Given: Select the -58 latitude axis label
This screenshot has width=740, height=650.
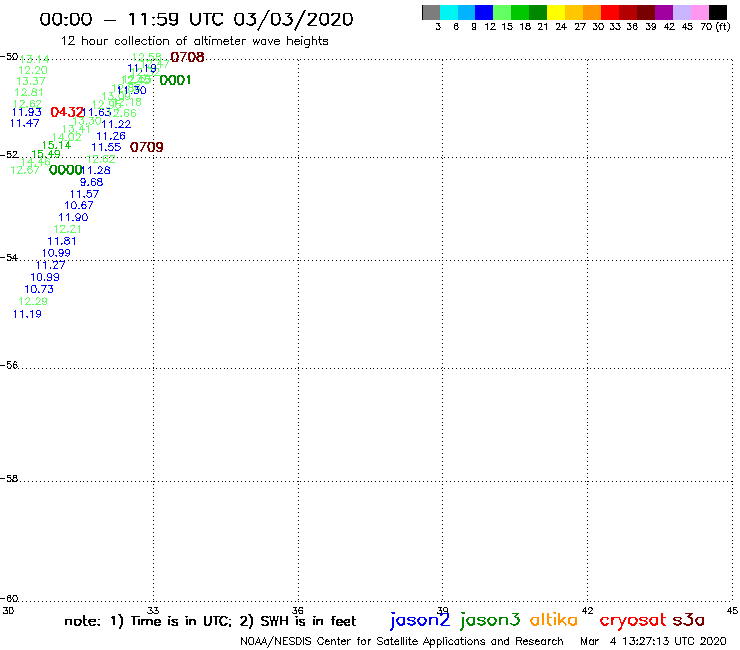Looking at the screenshot, I should 9,479.
